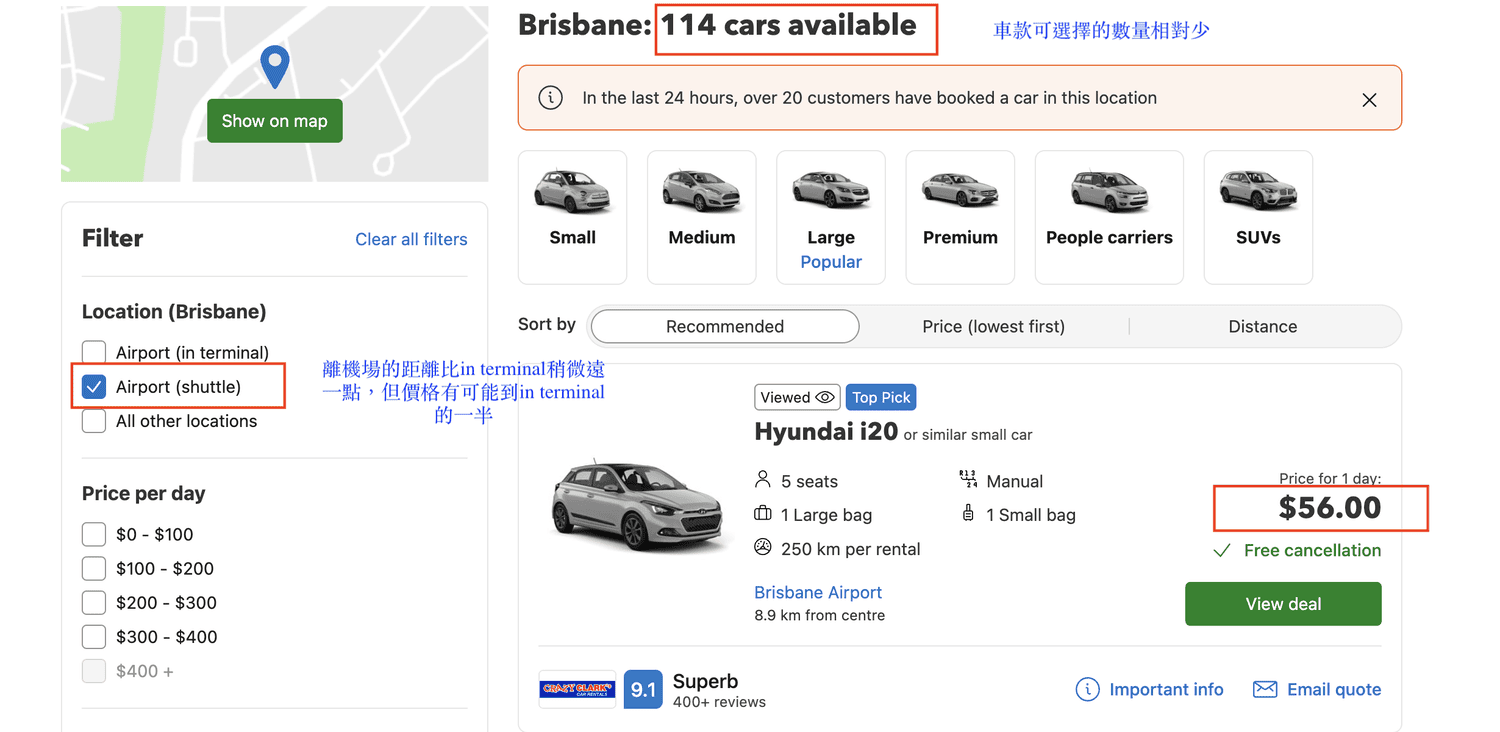Click the Top Pick badge
Image resolution: width=1500 pixels, height=732 pixels.
tap(881, 397)
